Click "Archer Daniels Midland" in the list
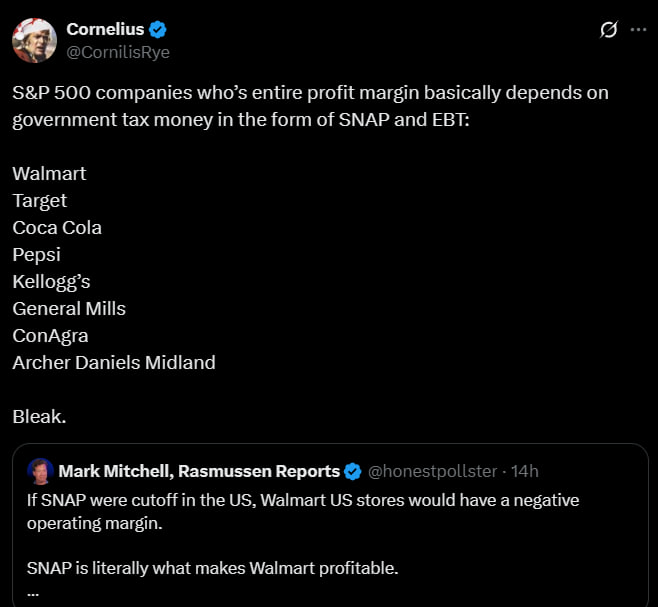 coord(114,362)
